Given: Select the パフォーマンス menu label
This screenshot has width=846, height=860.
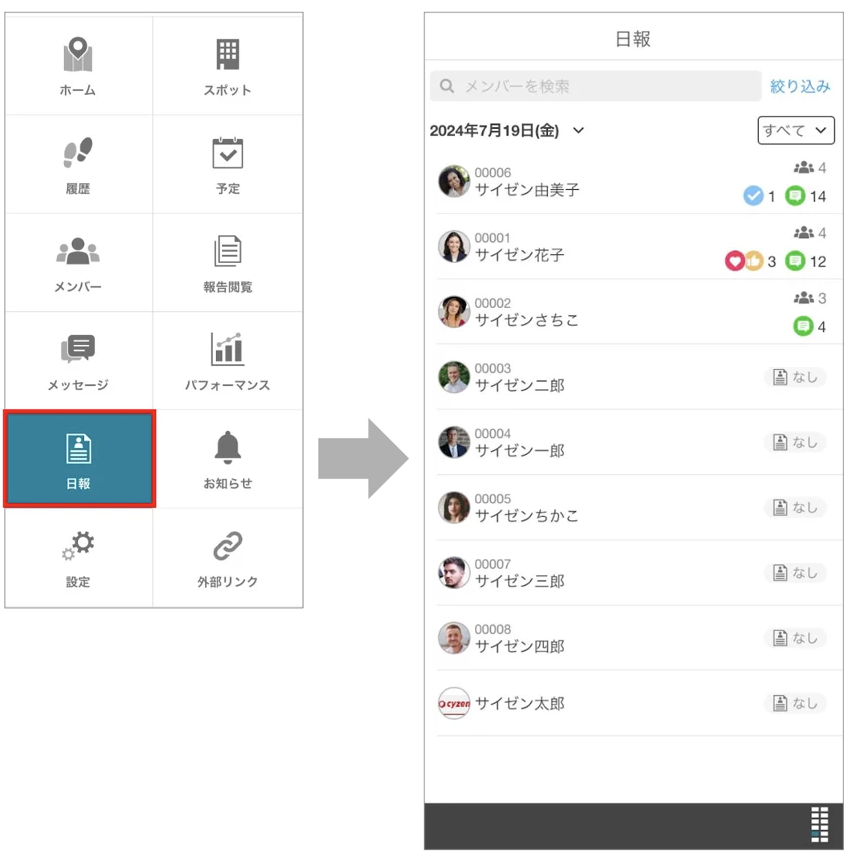Looking at the screenshot, I should 227,385.
